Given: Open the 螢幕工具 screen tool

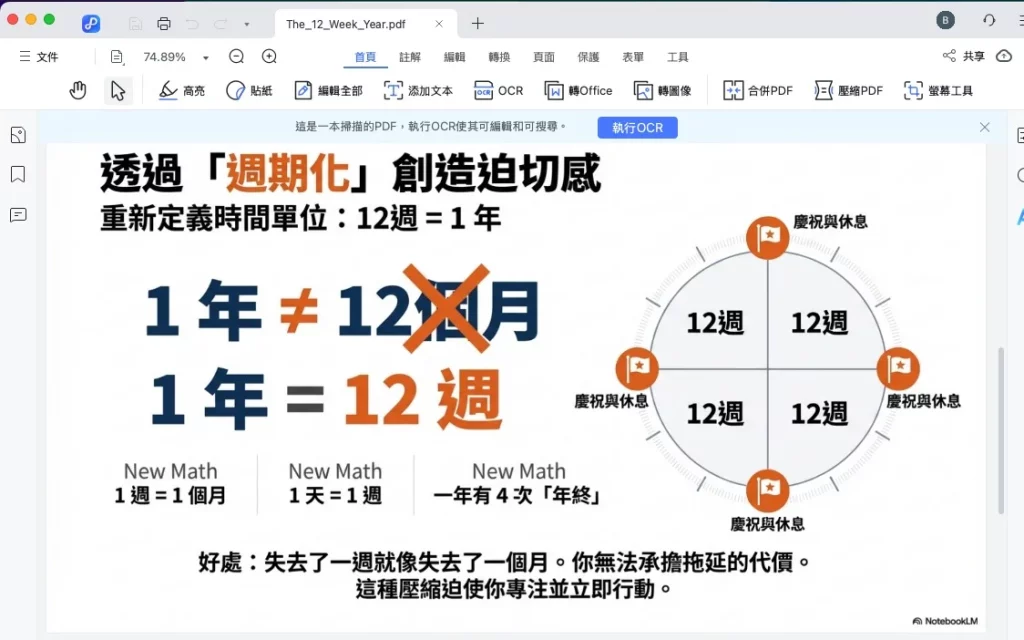Looking at the screenshot, I should click(x=938, y=91).
